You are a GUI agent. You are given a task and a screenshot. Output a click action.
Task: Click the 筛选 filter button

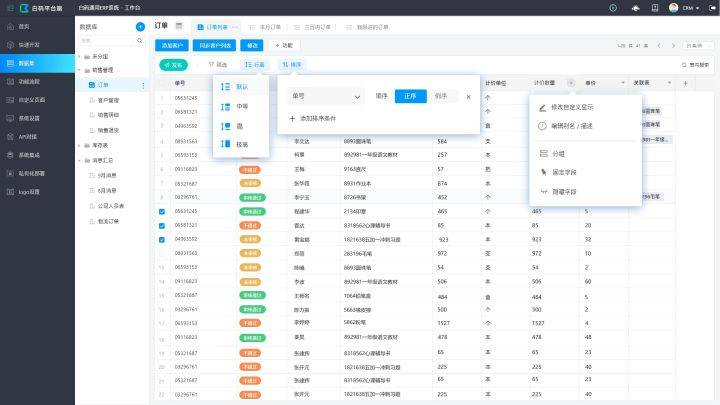pyautogui.click(x=218, y=65)
